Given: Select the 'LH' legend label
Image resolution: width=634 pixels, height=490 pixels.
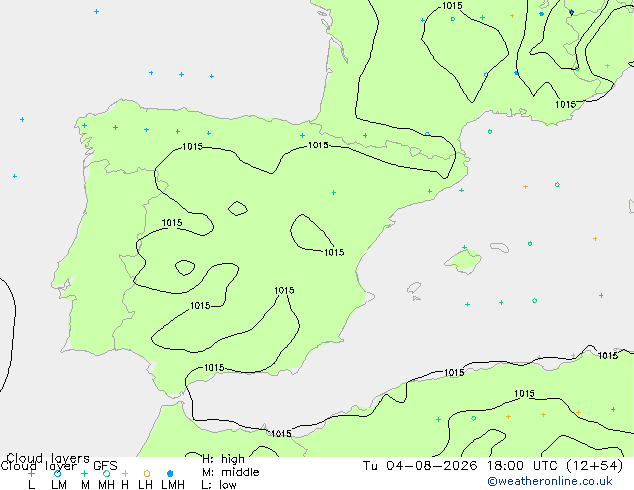Looking at the screenshot, I should coord(146,485).
